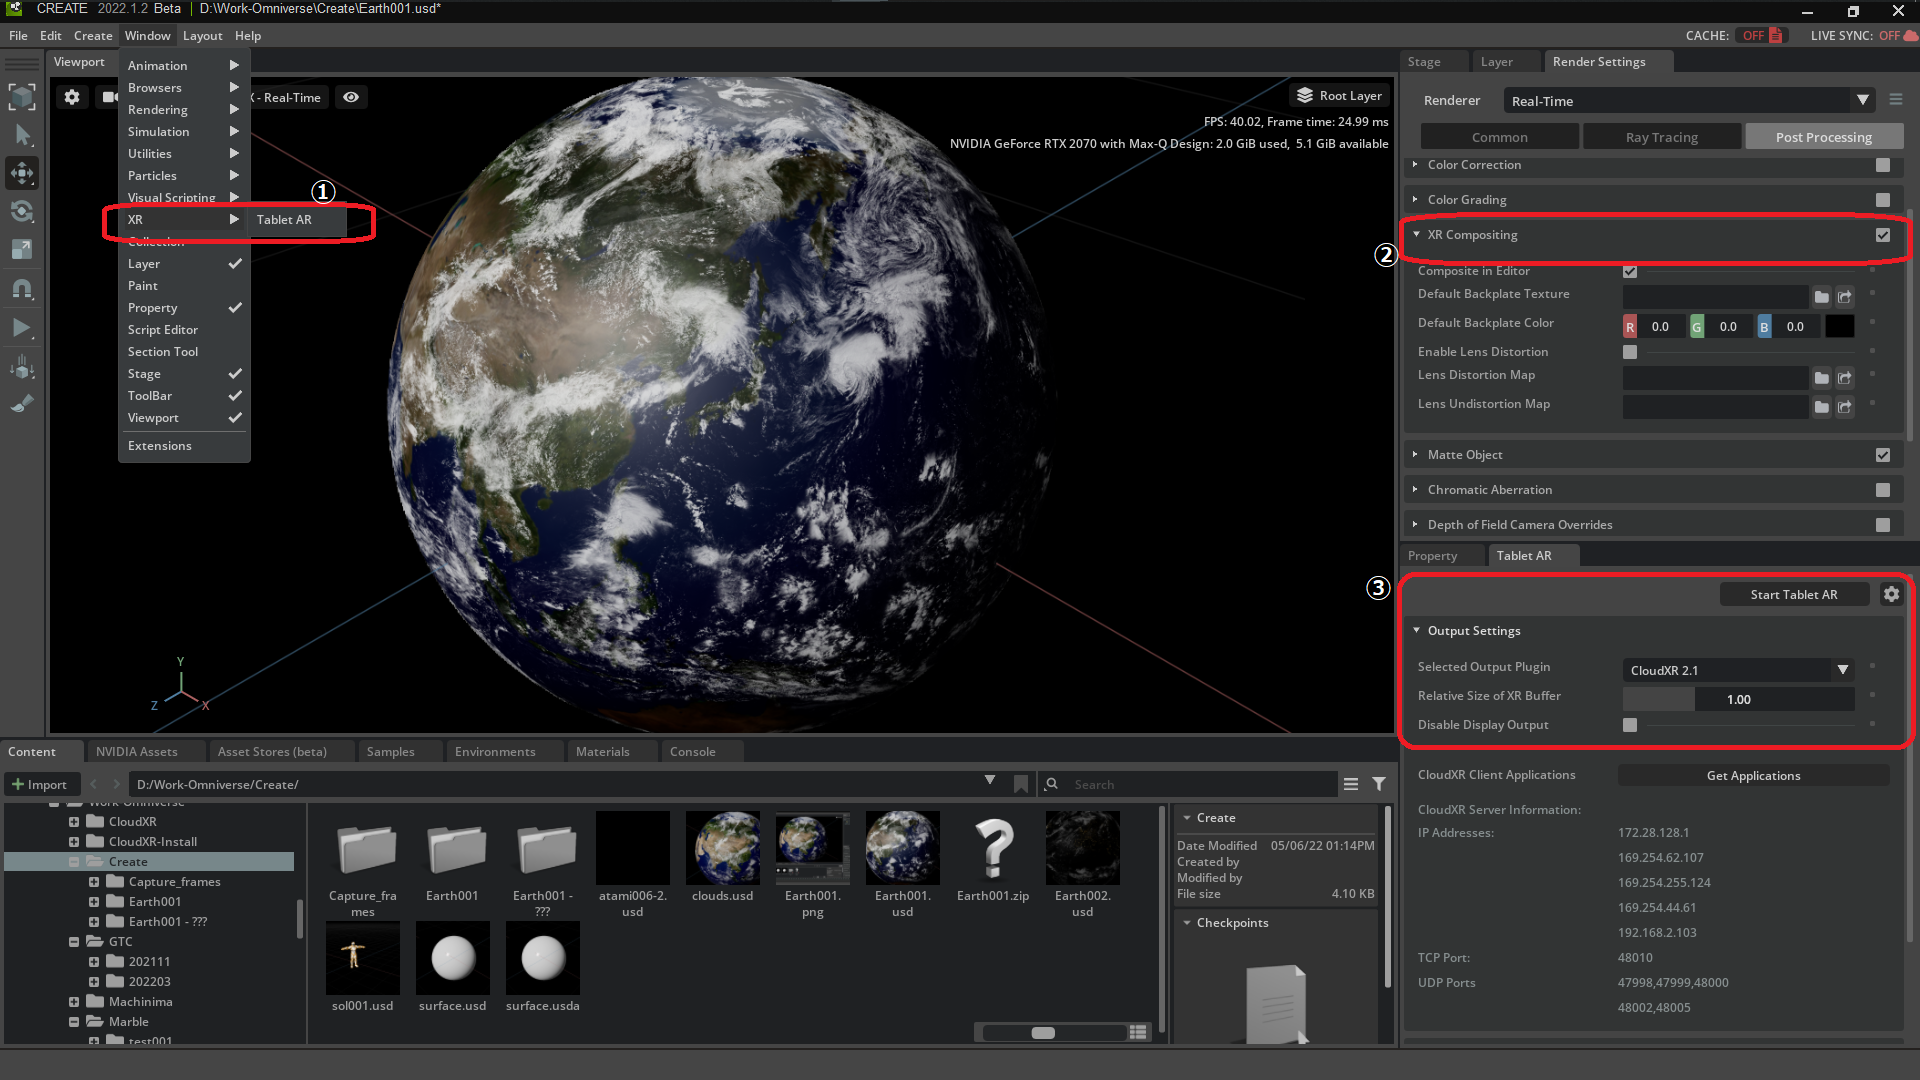
Task: Click Default Backplate Color black swatch
Action: [1839, 326]
